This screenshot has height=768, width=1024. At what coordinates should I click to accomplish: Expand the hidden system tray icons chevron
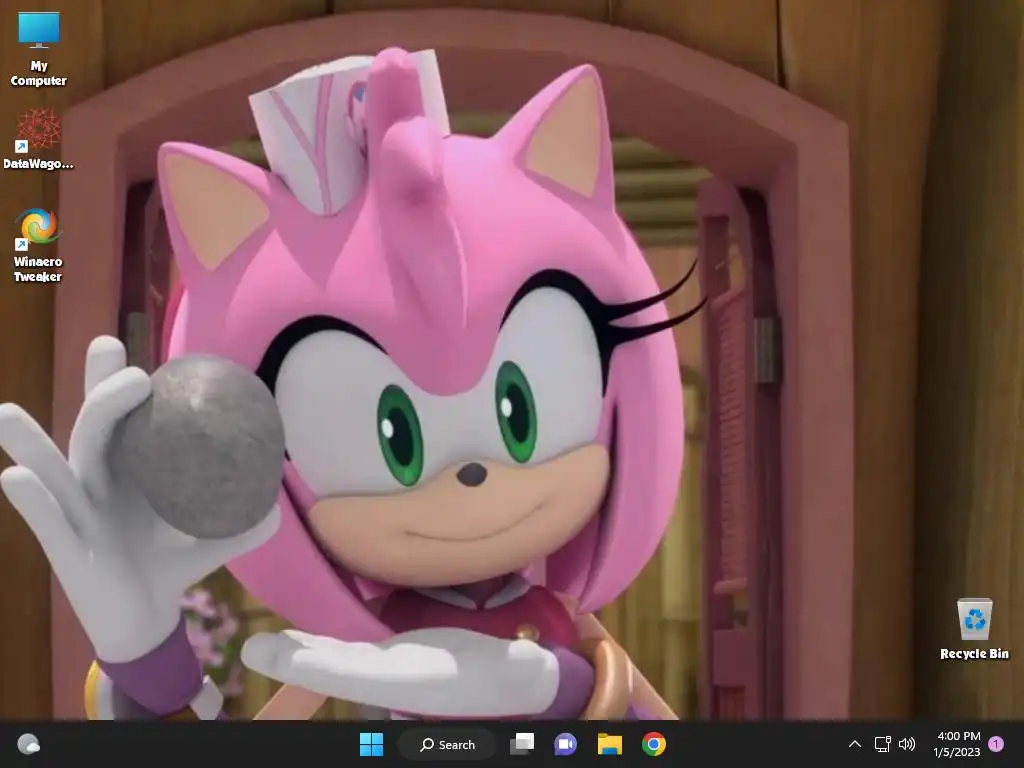pyautogui.click(x=854, y=744)
